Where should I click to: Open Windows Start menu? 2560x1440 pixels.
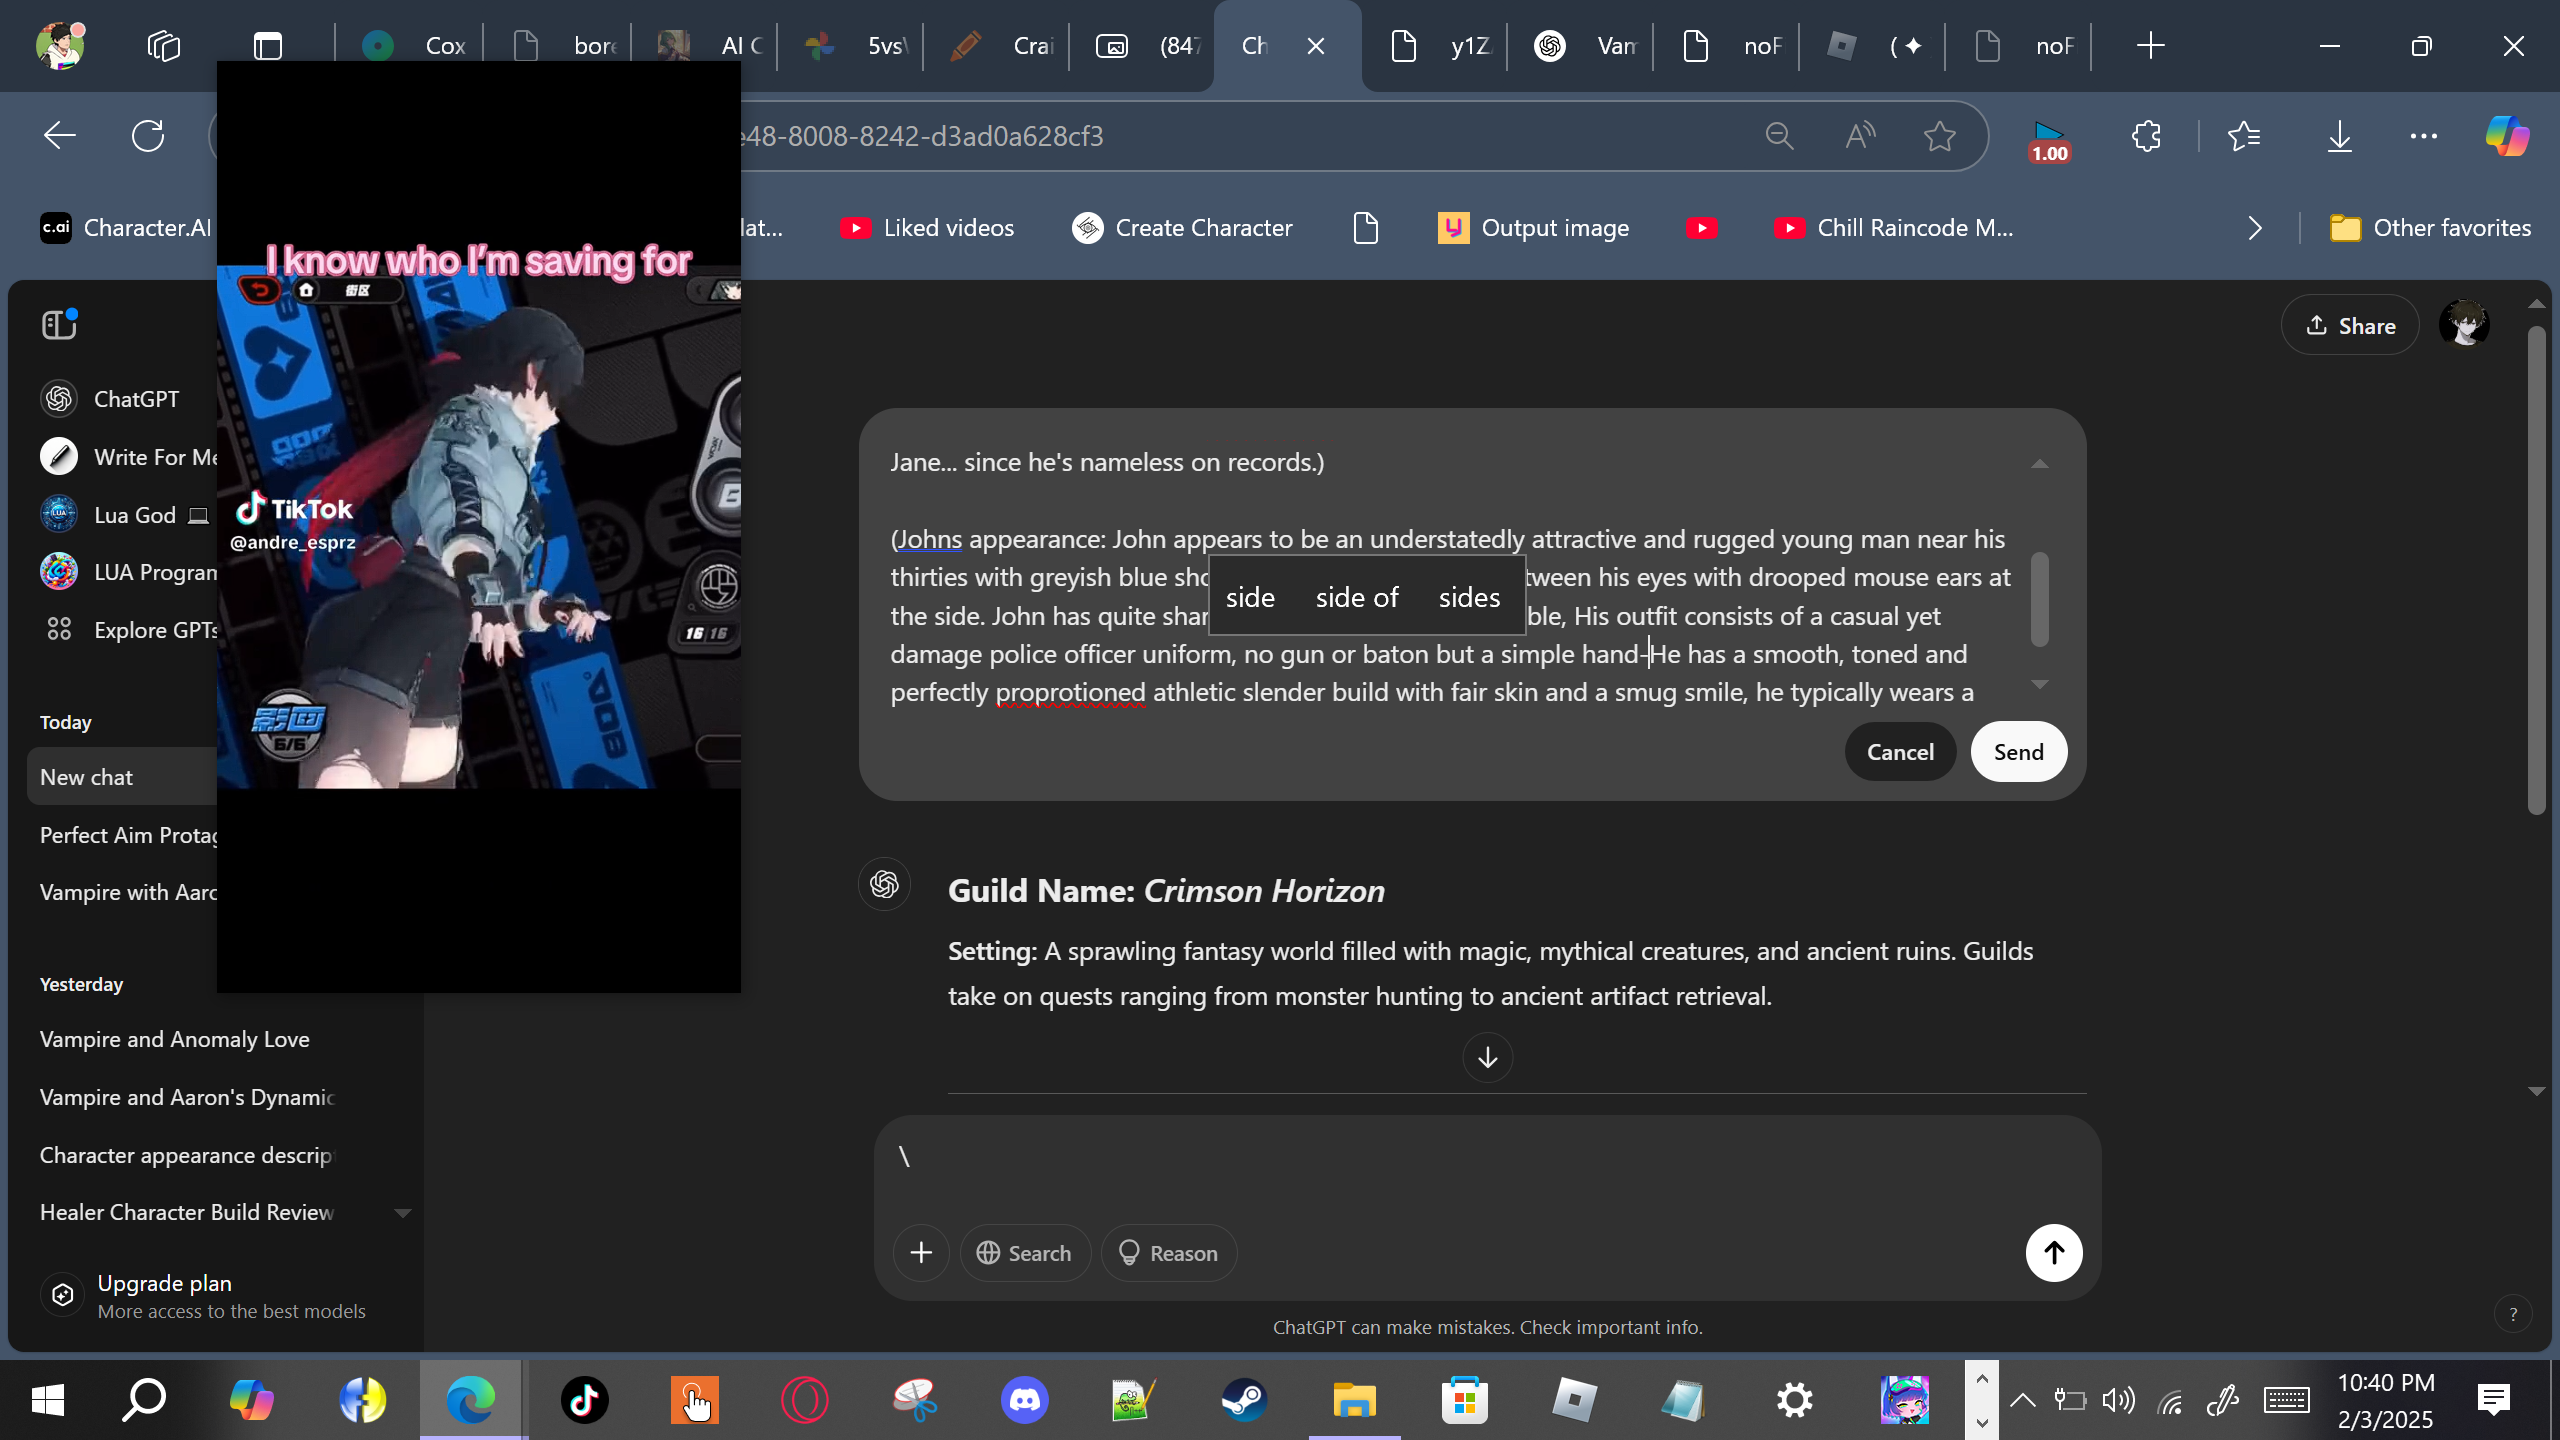[x=48, y=1400]
